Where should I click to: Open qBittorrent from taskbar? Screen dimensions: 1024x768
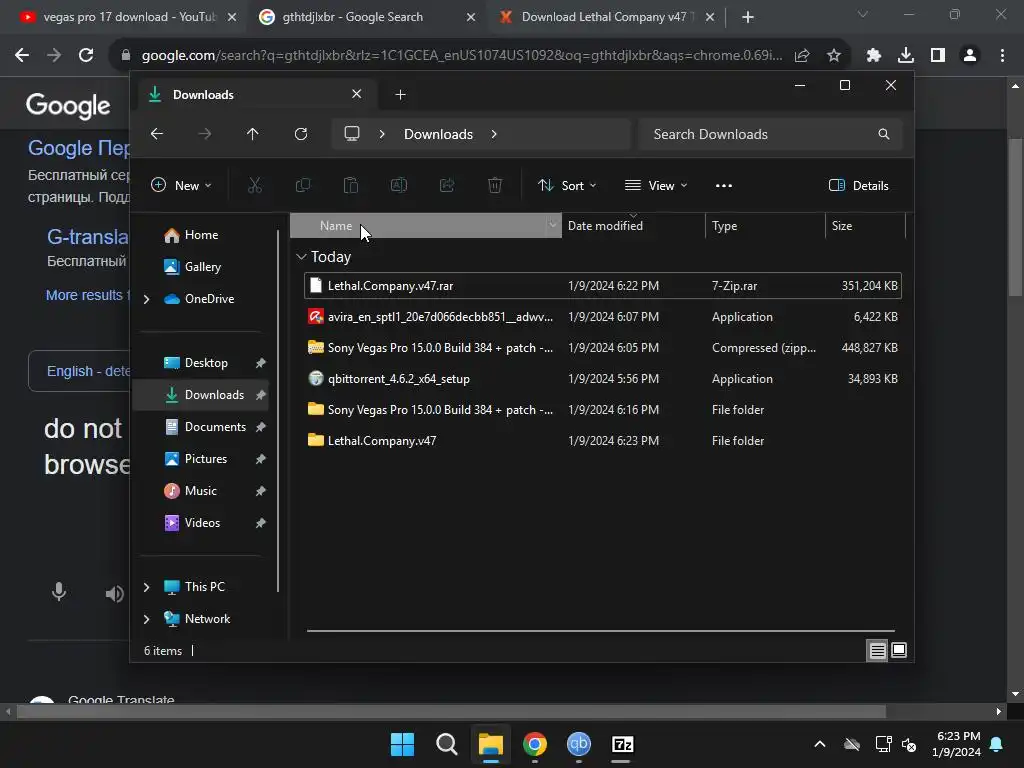coord(579,744)
